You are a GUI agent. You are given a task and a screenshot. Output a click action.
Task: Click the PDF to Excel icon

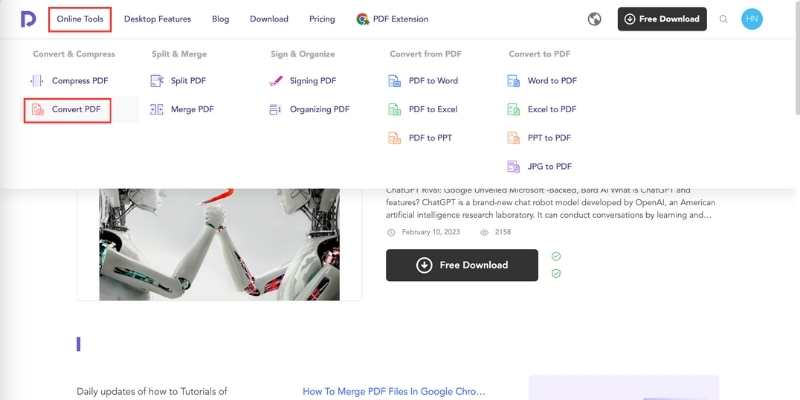click(x=394, y=109)
